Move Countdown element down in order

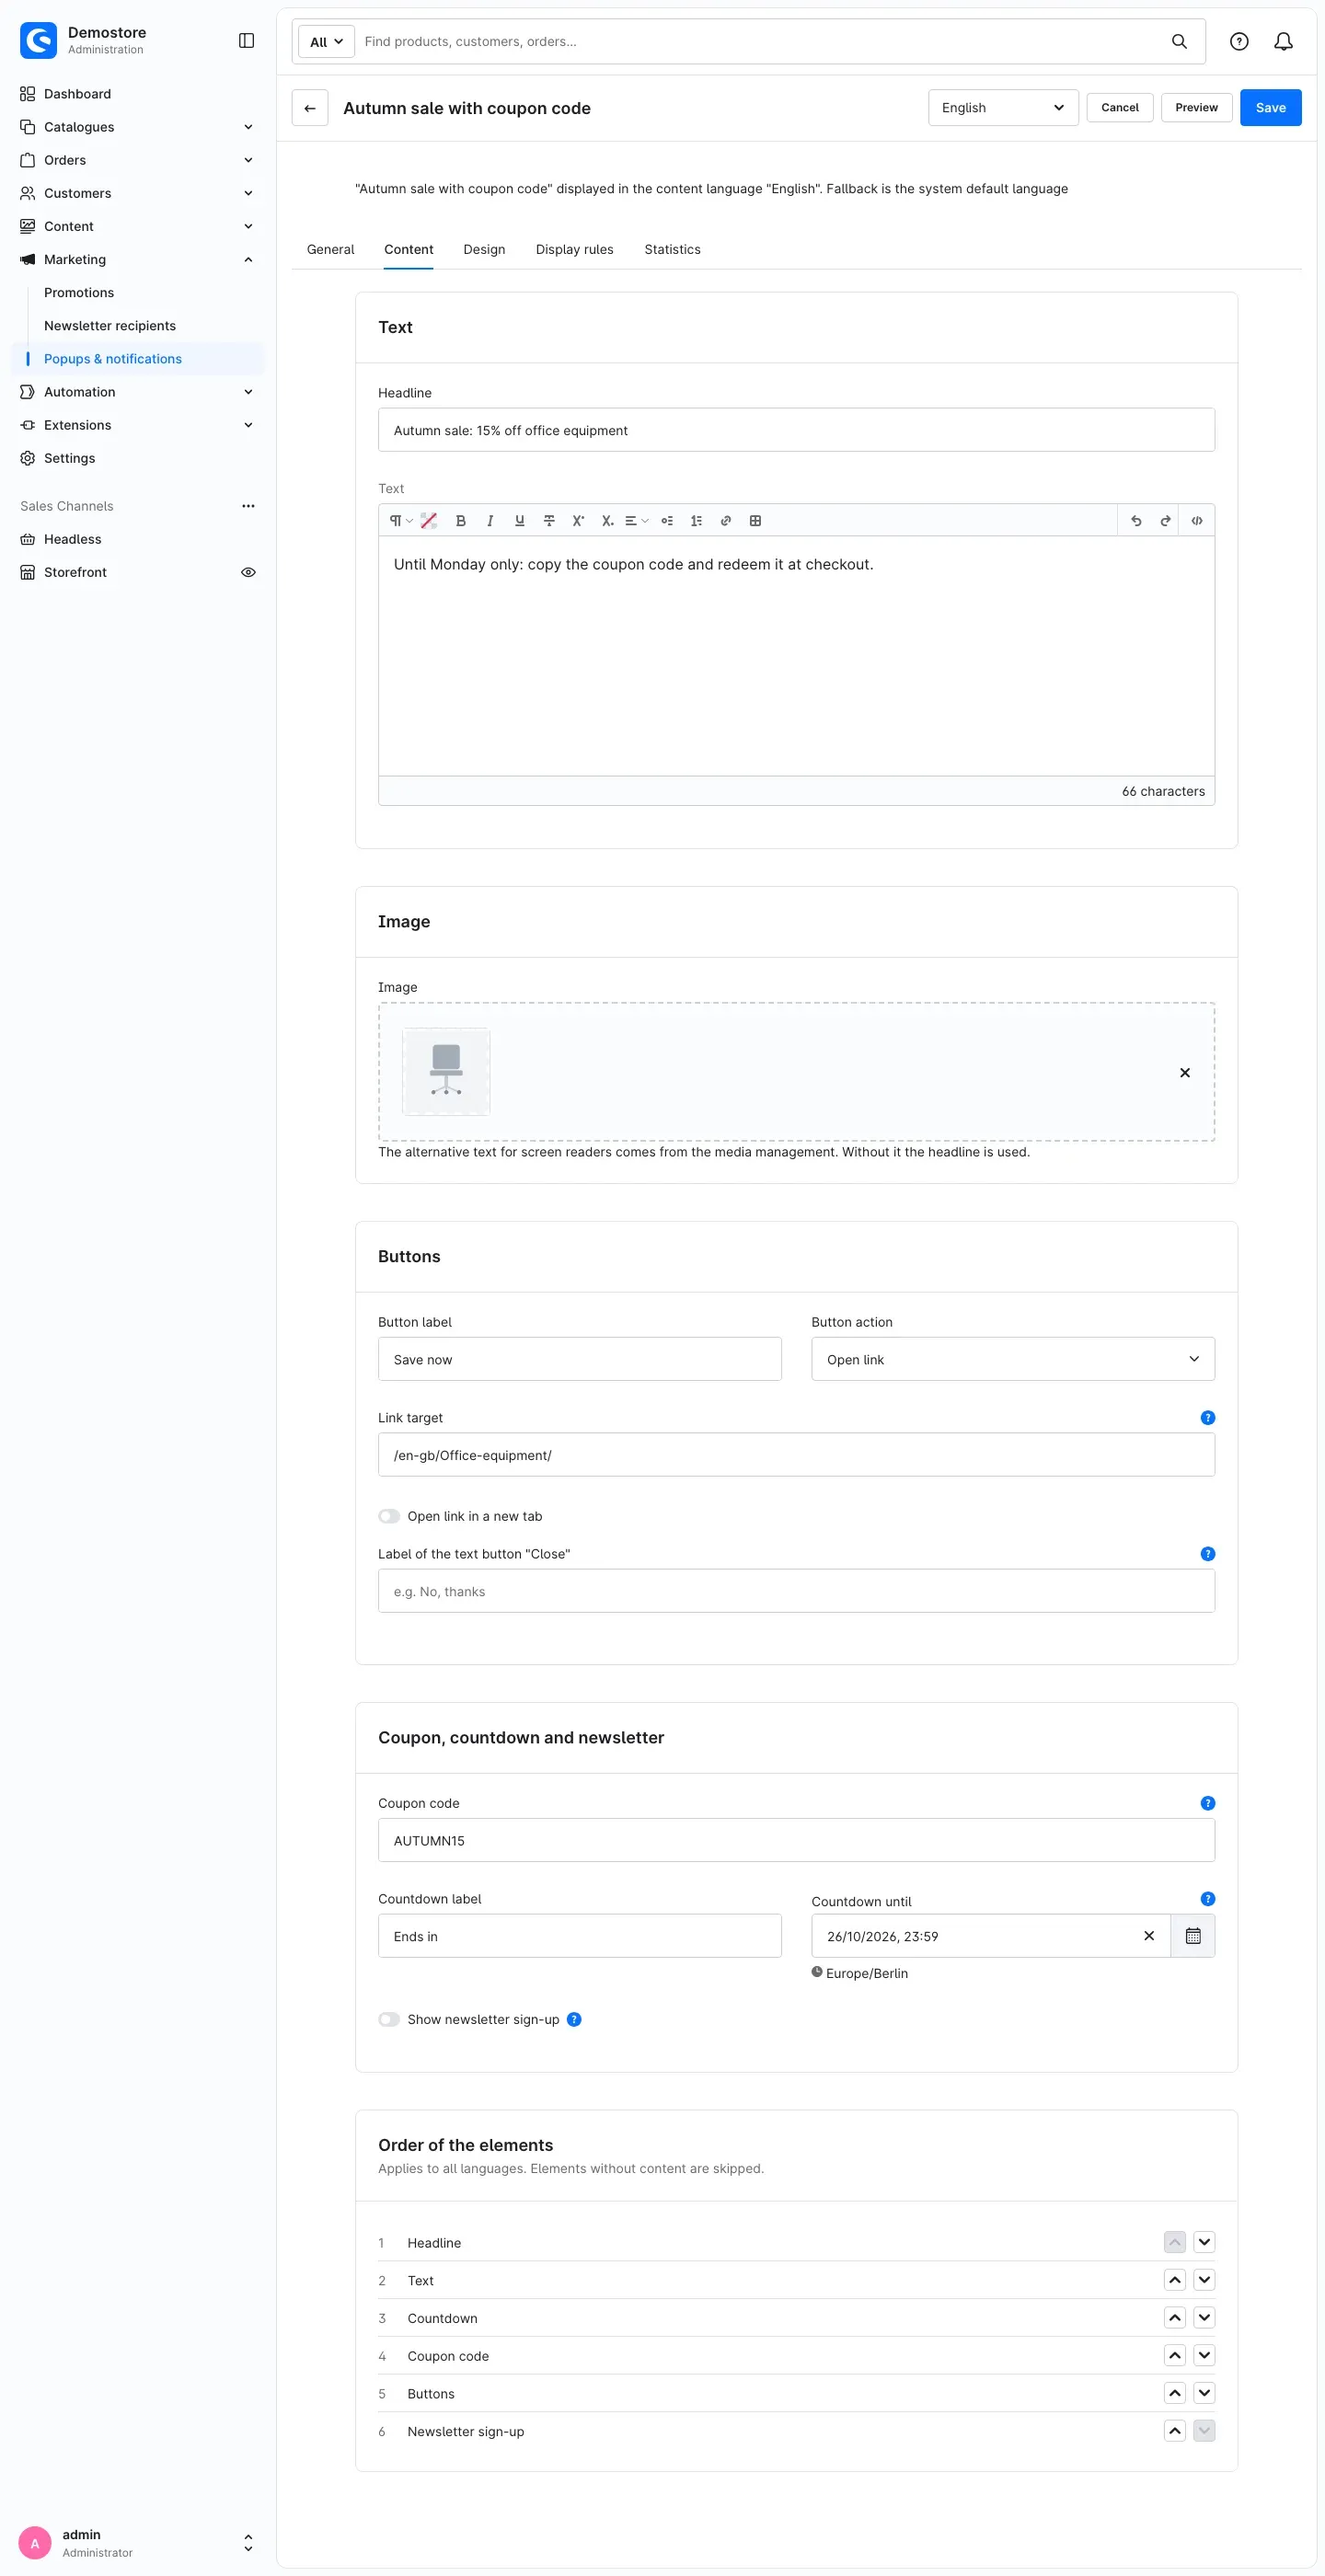coord(1204,2318)
